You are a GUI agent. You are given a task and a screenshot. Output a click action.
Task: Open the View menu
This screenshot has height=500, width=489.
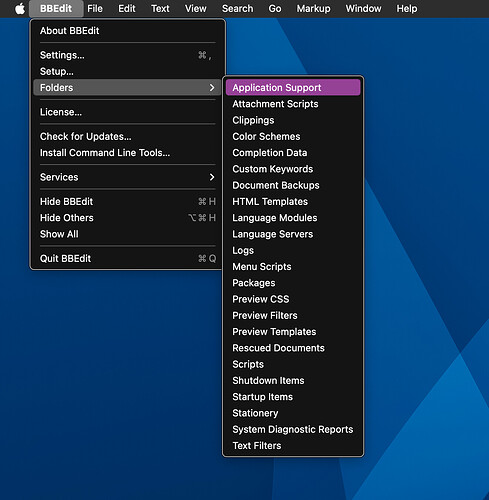[x=196, y=9]
